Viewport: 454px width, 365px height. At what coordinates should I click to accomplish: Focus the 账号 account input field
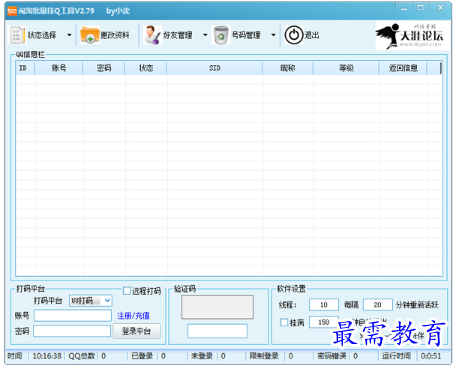point(73,316)
